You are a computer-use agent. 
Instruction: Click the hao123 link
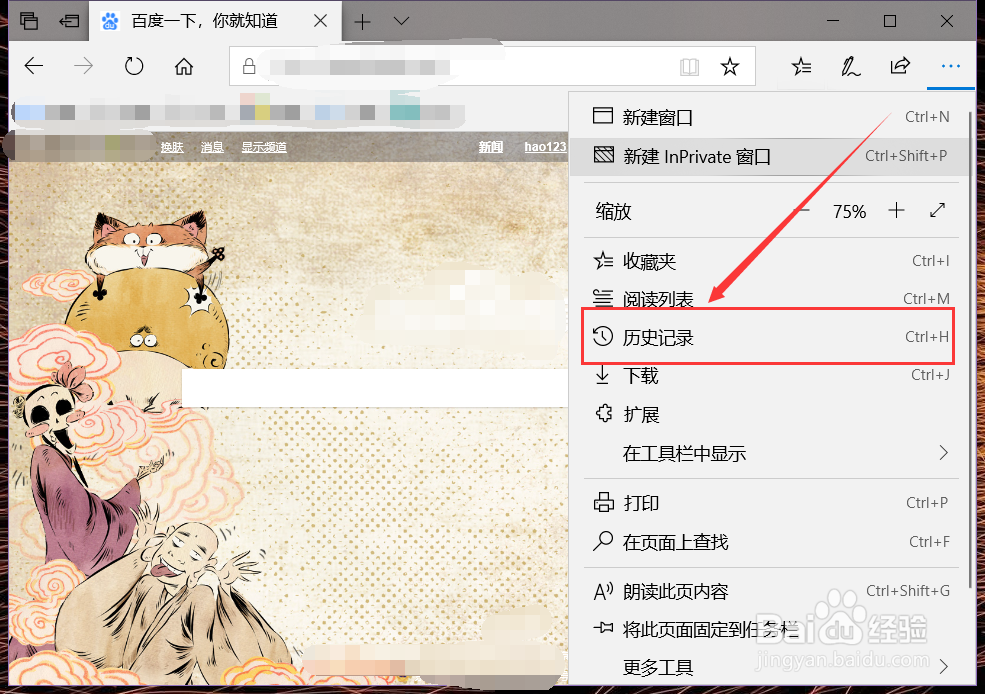click(x=545, y=147)
